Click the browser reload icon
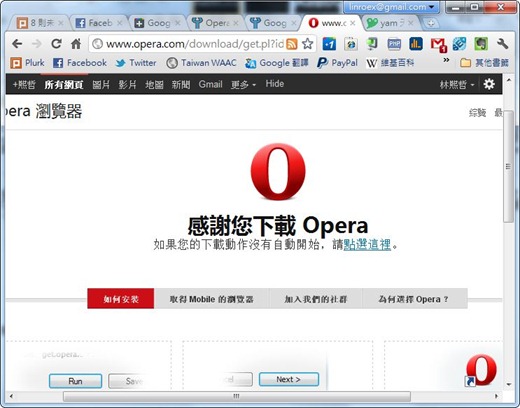The image size is (520, 408). 56,44
